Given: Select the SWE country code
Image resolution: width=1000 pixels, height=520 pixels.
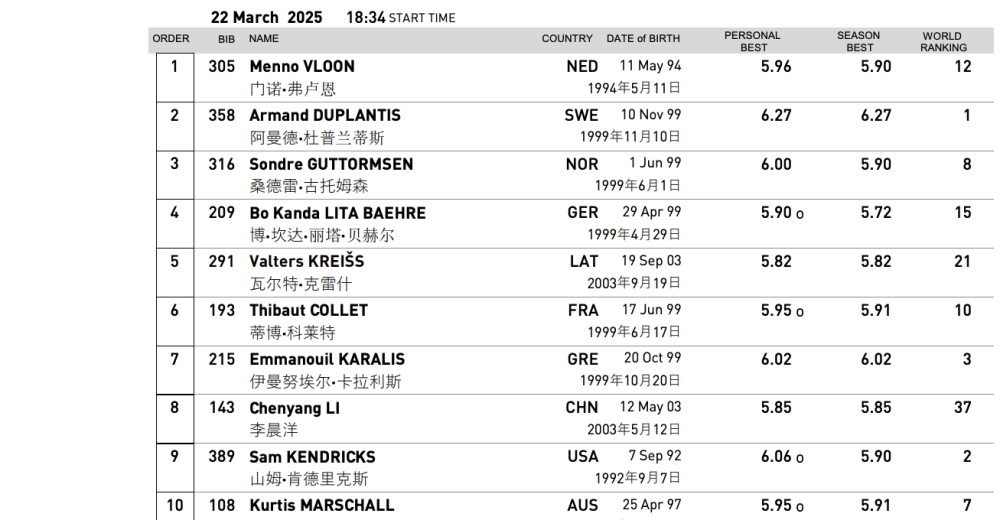Looking at the screenshot, I should [x=581, y=115].
